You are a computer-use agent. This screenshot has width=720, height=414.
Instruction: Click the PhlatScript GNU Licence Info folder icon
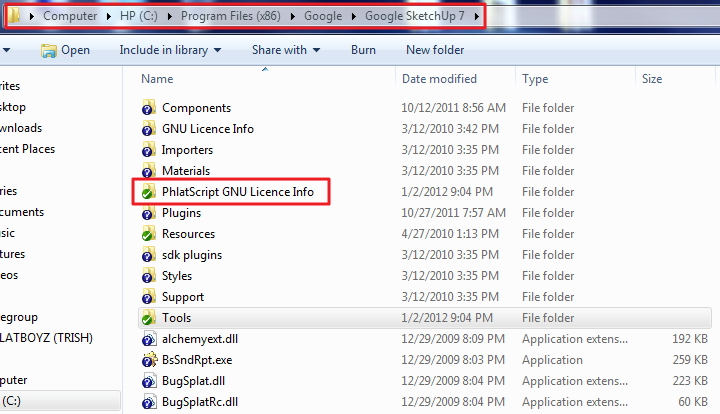[148, 192]
